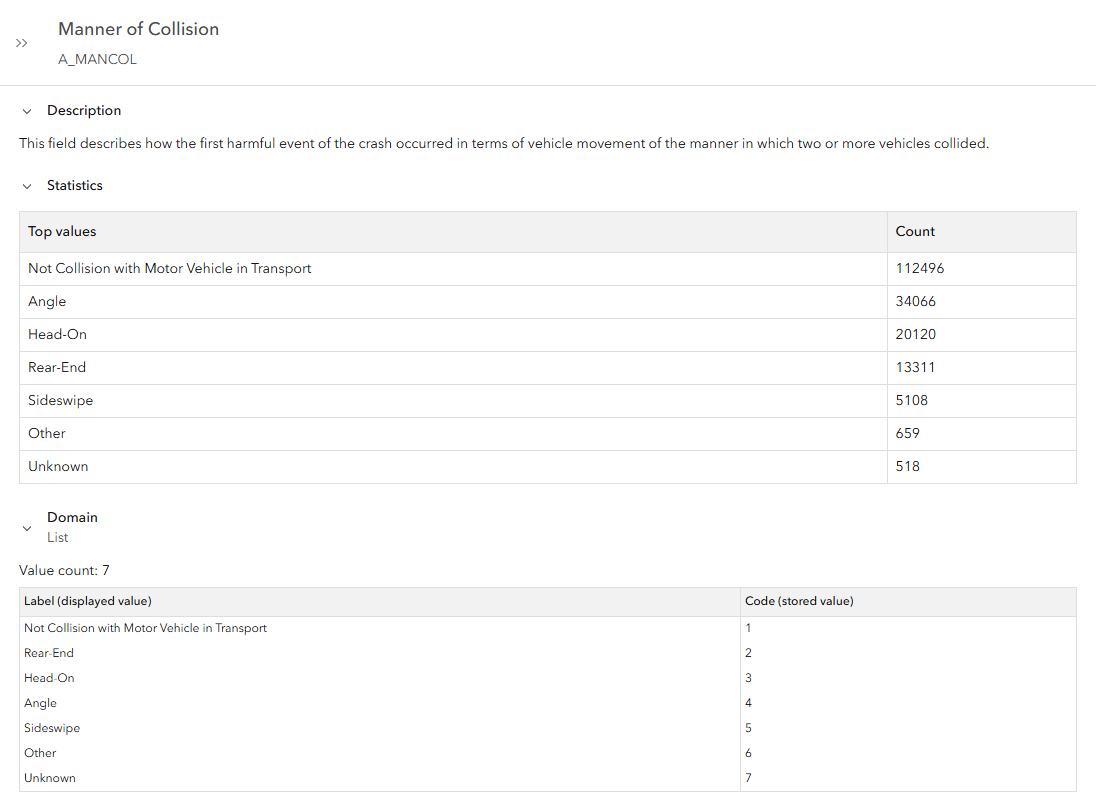Viewport: 1096px width, 806px height.
Task: Click the Code (stored value) header
Action: pos(799,601)
